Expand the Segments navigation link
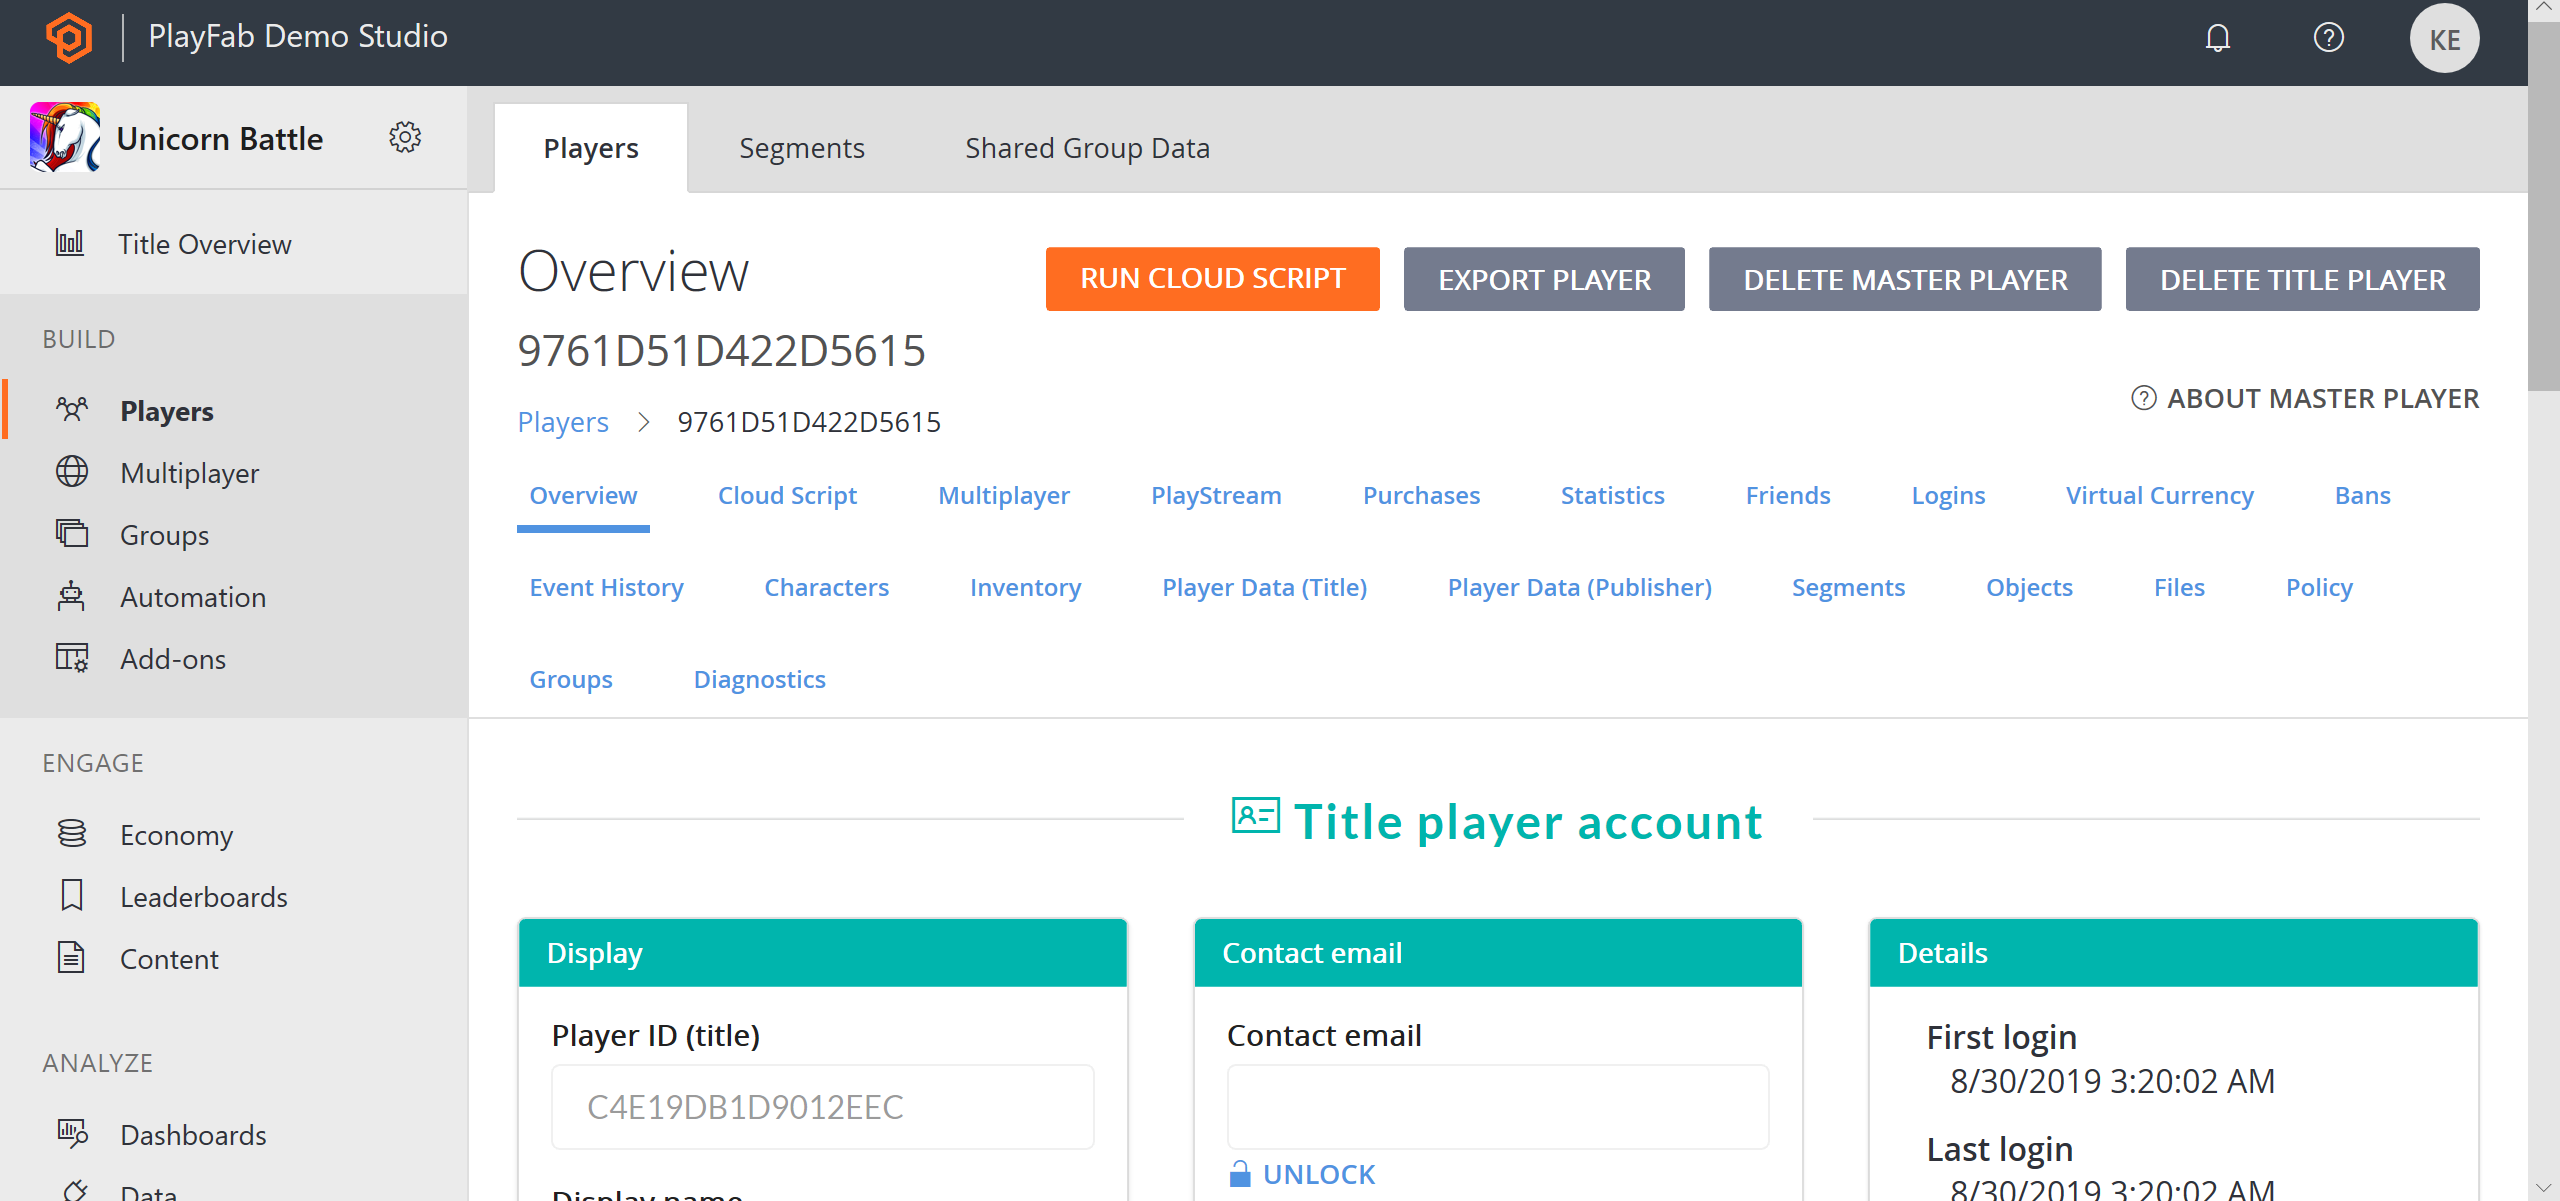The image size is (2560, 1201). (x=802, y=147)
